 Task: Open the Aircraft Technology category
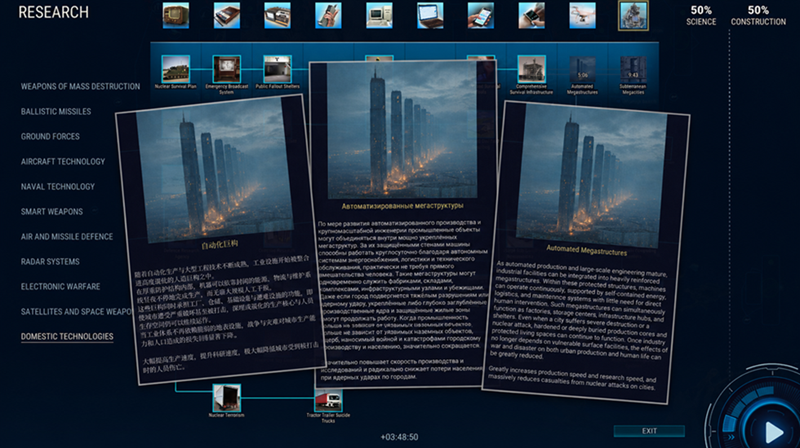pos(63,161)
